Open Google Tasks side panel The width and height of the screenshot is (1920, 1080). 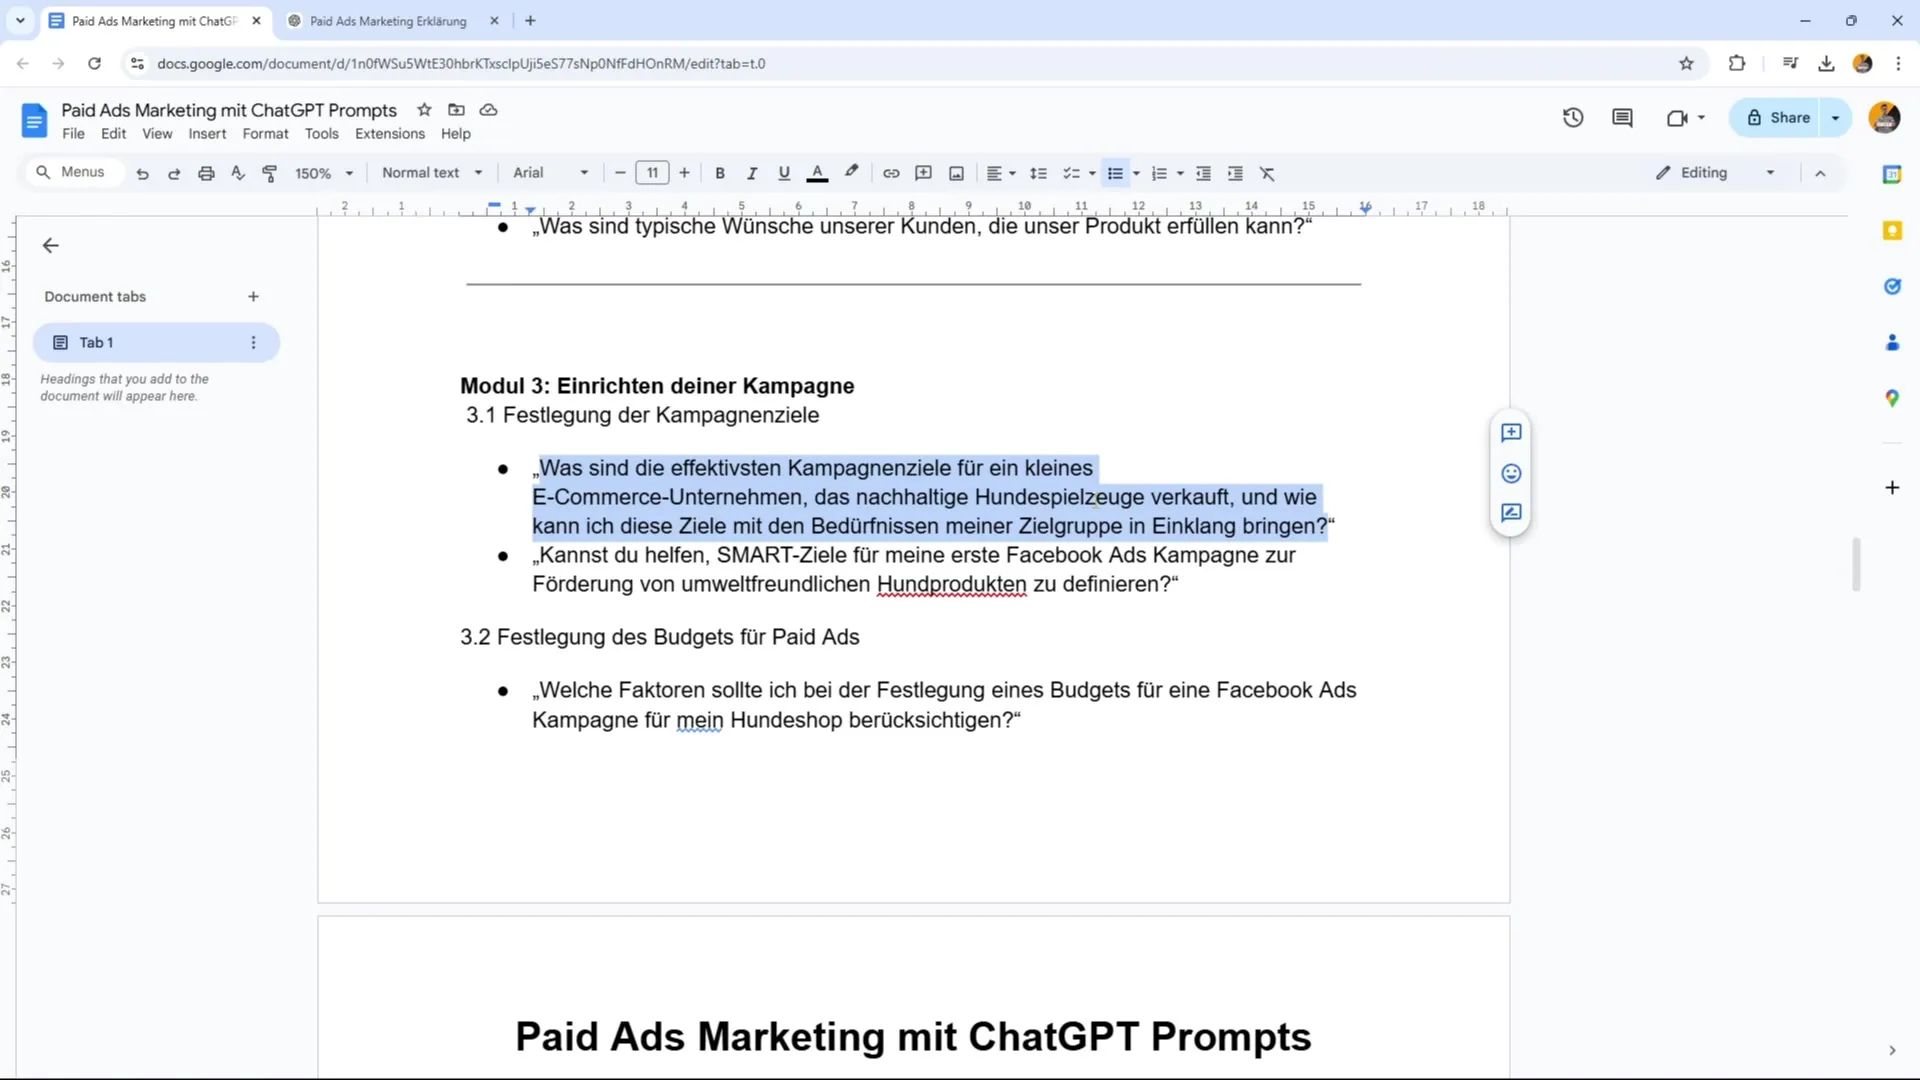1892,287
